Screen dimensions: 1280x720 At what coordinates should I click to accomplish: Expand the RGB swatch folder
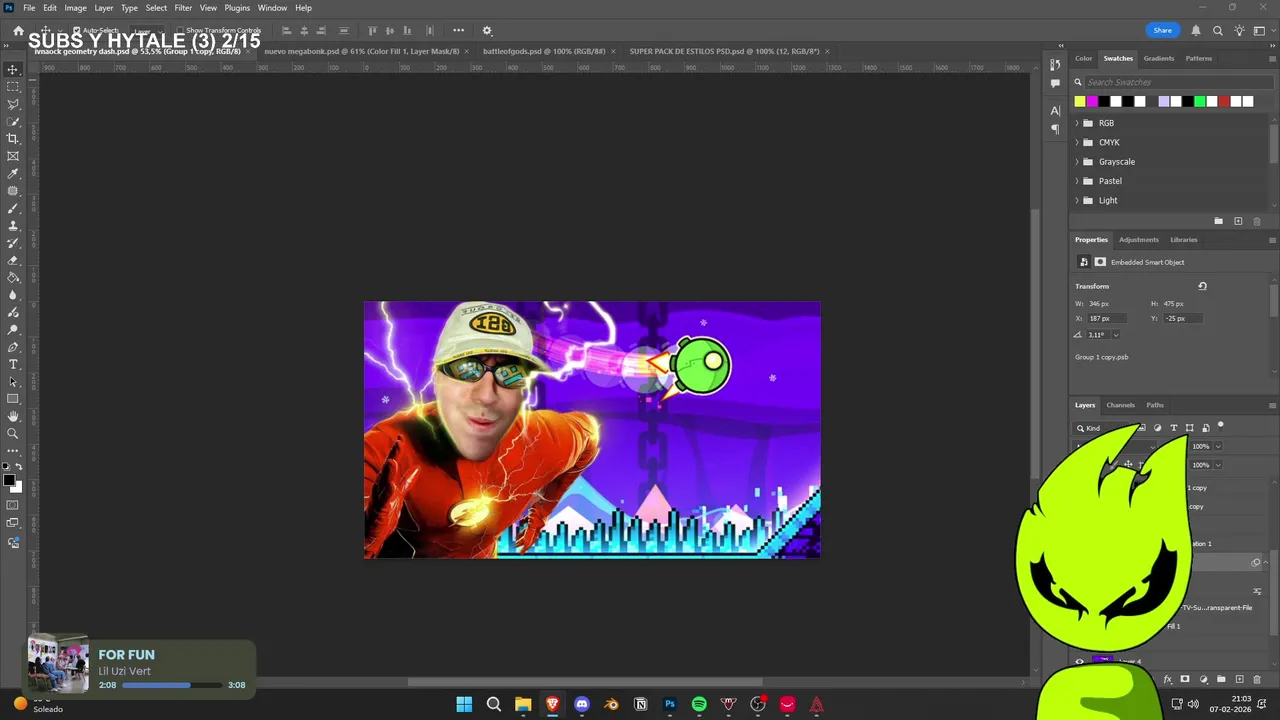pos(1077,123)
